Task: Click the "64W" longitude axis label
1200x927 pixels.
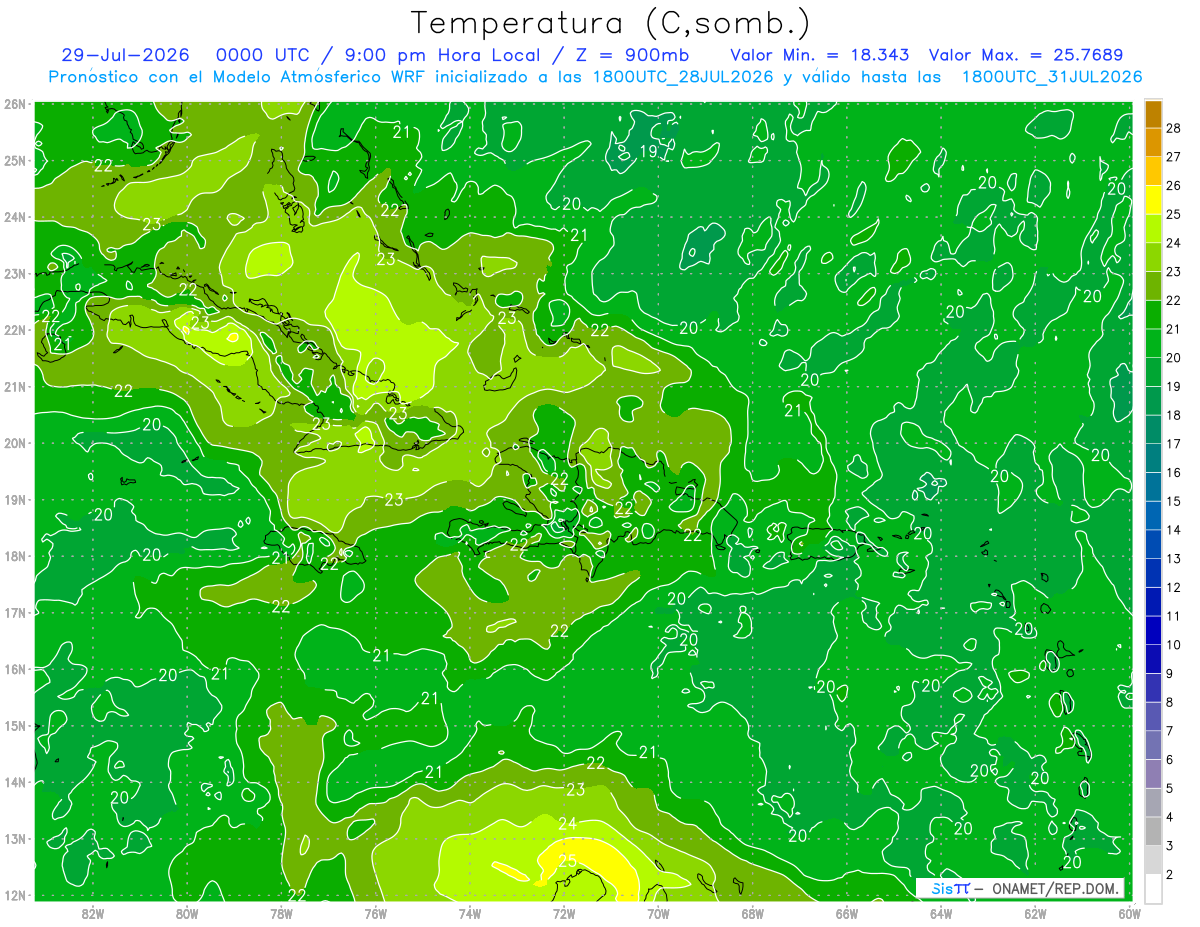Action: coord(941,913)
